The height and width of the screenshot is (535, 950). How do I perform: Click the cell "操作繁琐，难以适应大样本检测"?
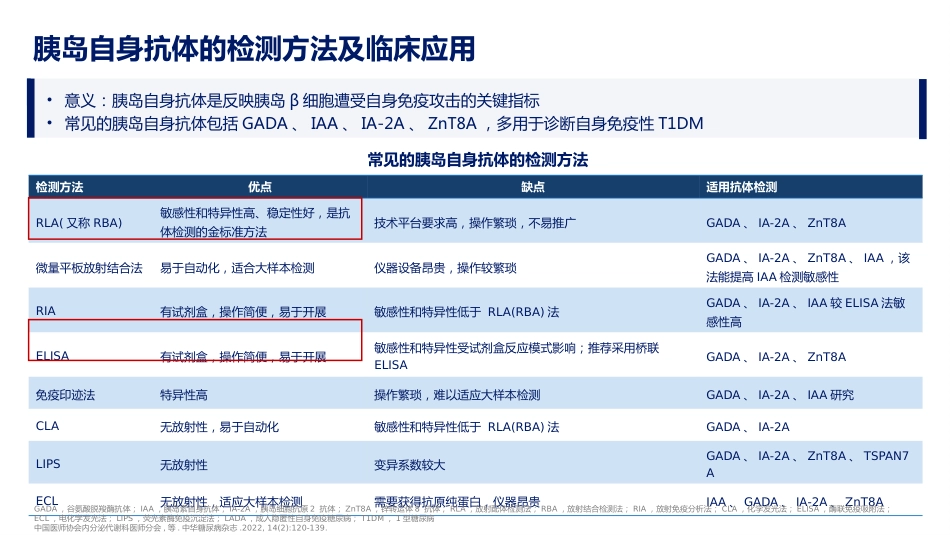pyautogui.click(x=457, y=395)
